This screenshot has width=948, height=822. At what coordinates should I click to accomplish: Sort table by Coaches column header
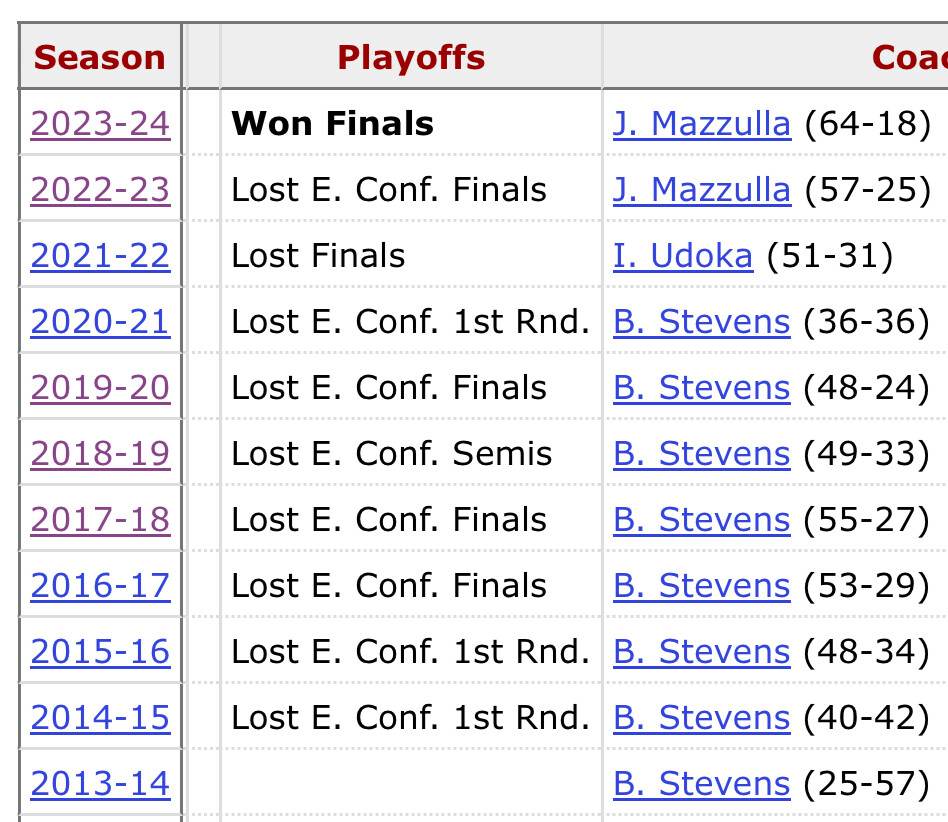908,58
